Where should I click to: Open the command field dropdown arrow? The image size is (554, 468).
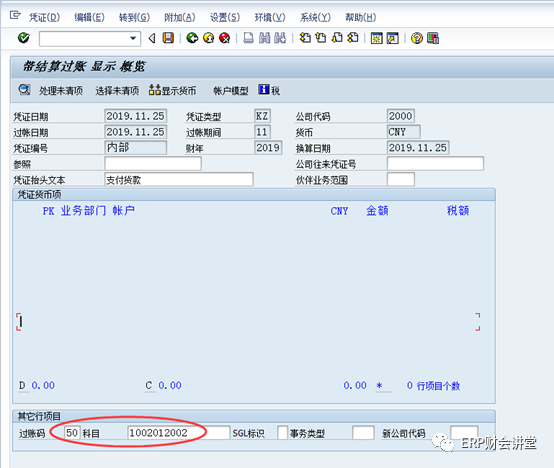tap(133, 38)
